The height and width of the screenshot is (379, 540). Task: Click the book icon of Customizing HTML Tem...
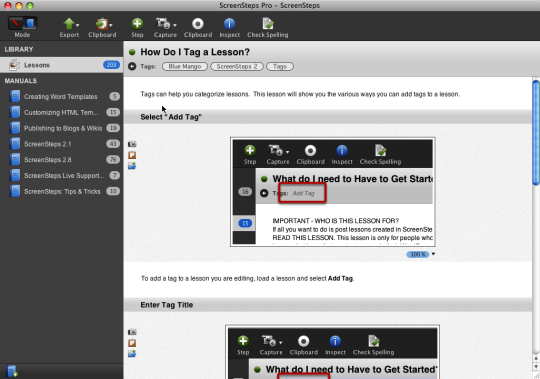(x=15, y=112)
